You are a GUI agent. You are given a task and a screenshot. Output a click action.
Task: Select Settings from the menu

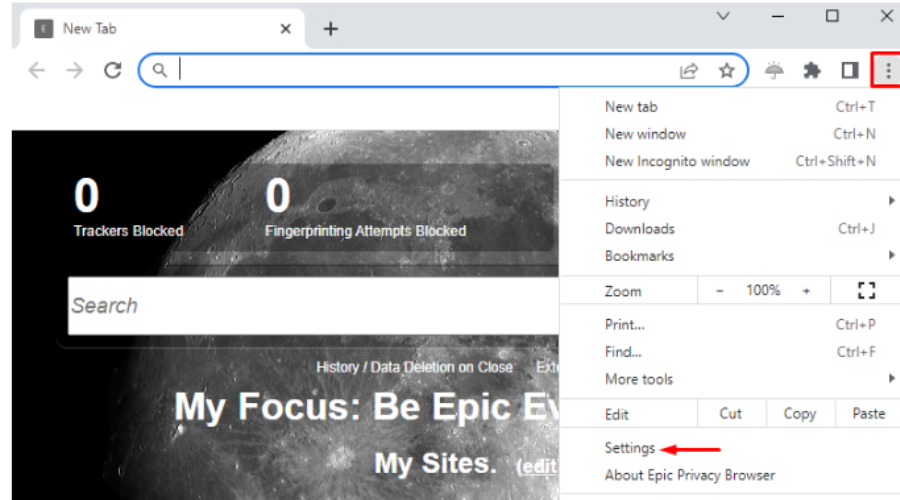630,448
